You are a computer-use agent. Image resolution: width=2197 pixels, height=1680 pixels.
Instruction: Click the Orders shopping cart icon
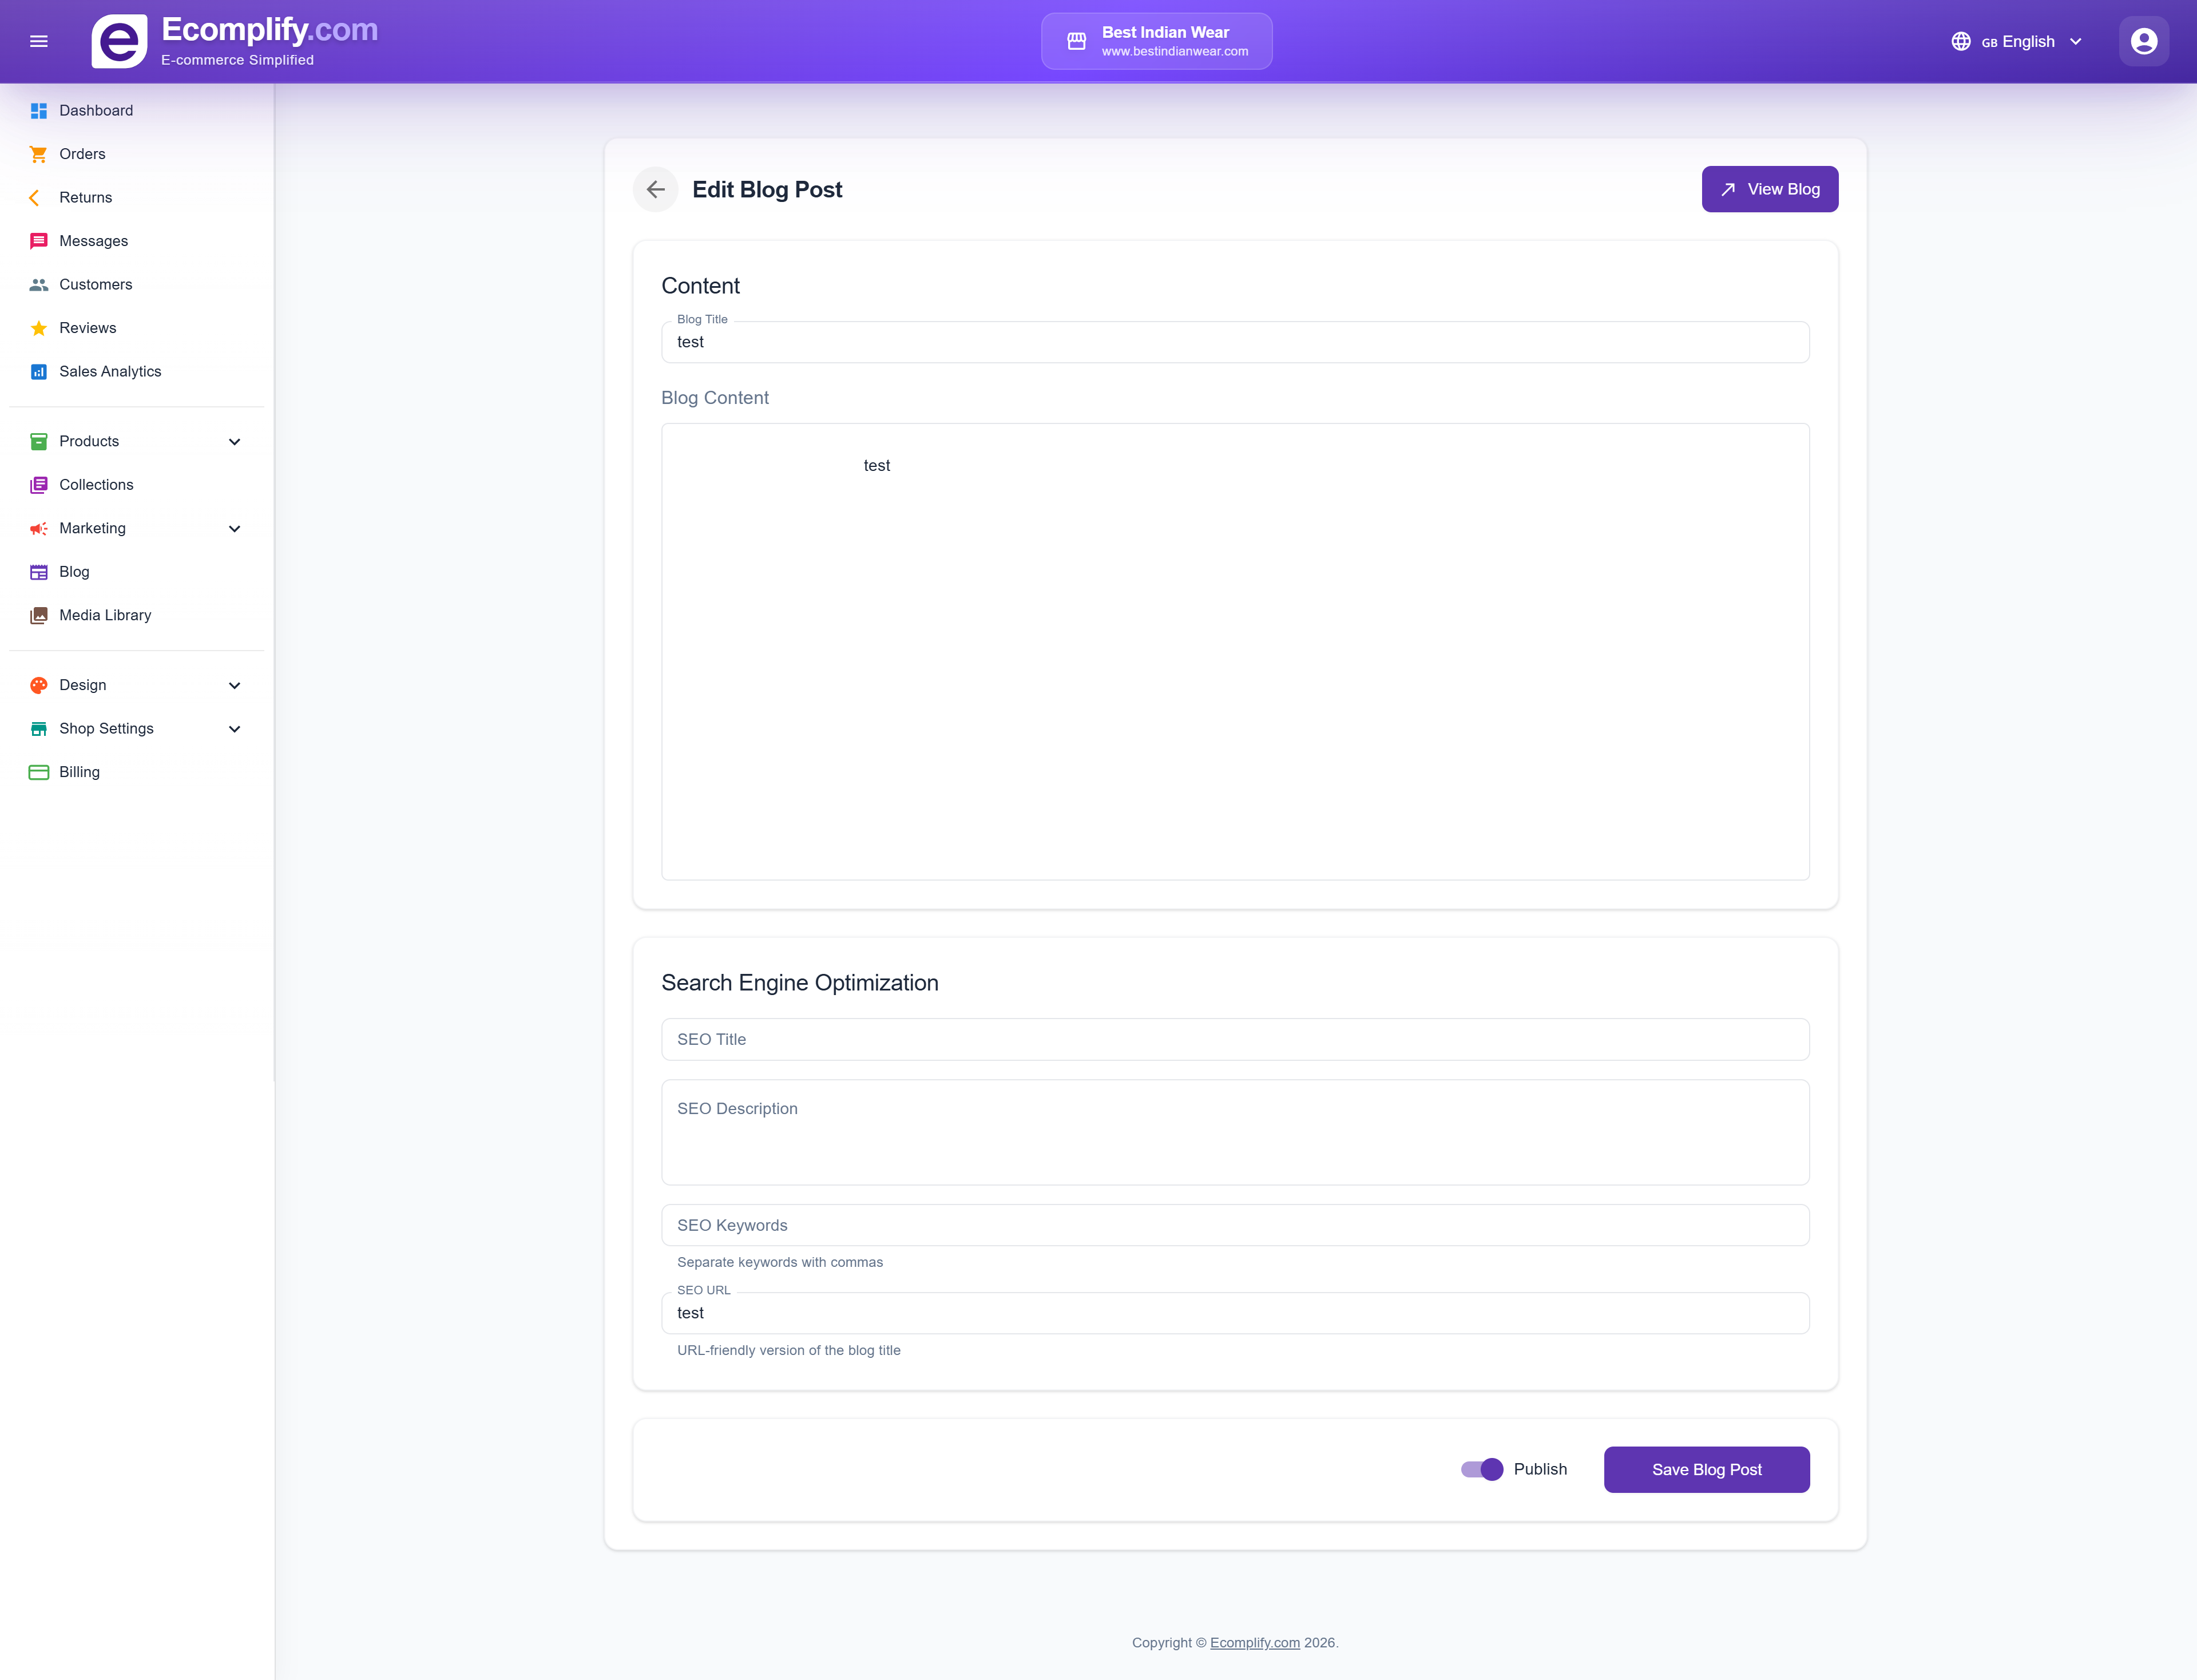(x=38, y=154)
